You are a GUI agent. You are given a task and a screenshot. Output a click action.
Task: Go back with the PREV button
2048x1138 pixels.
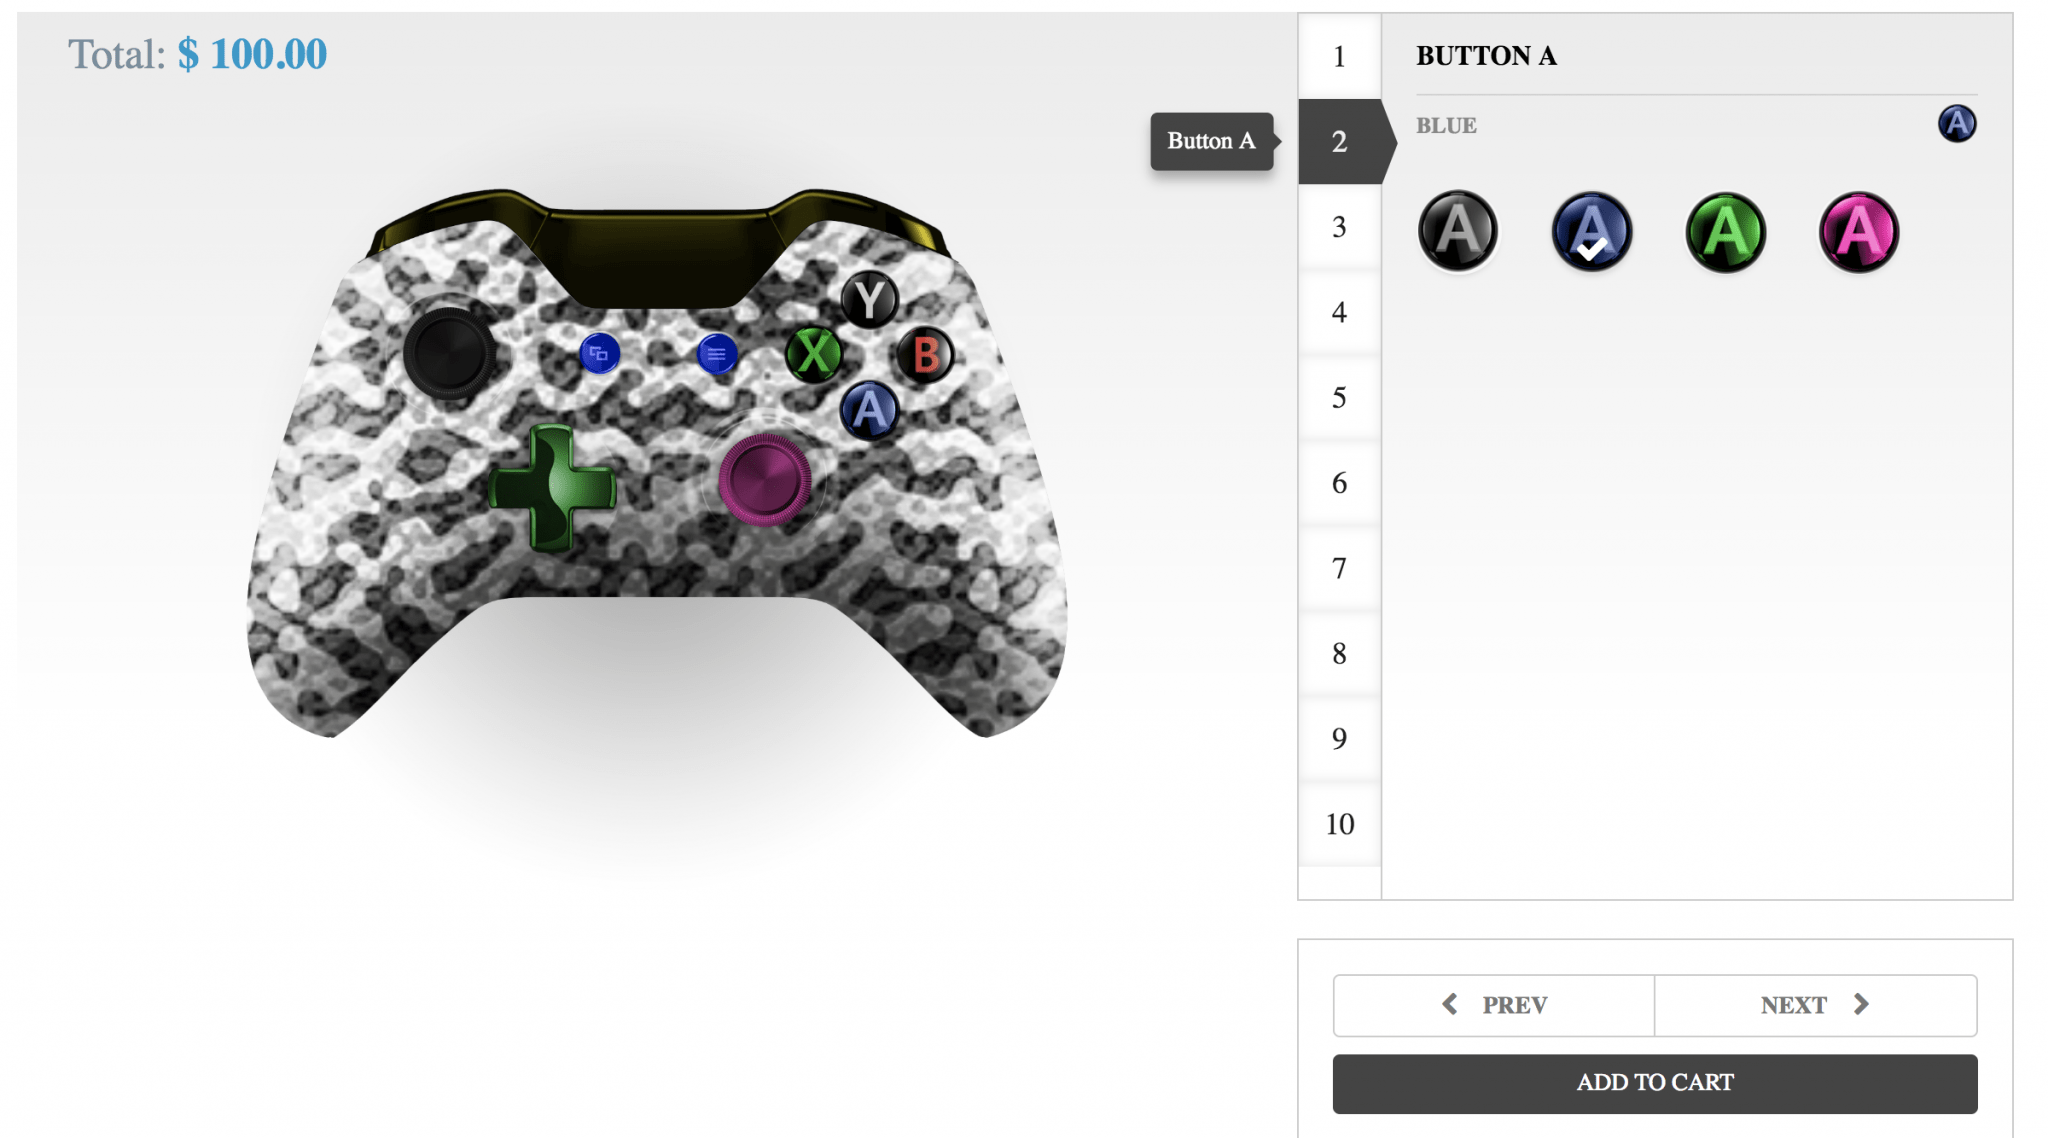pyautogui.click(x=1494, y=1005)
